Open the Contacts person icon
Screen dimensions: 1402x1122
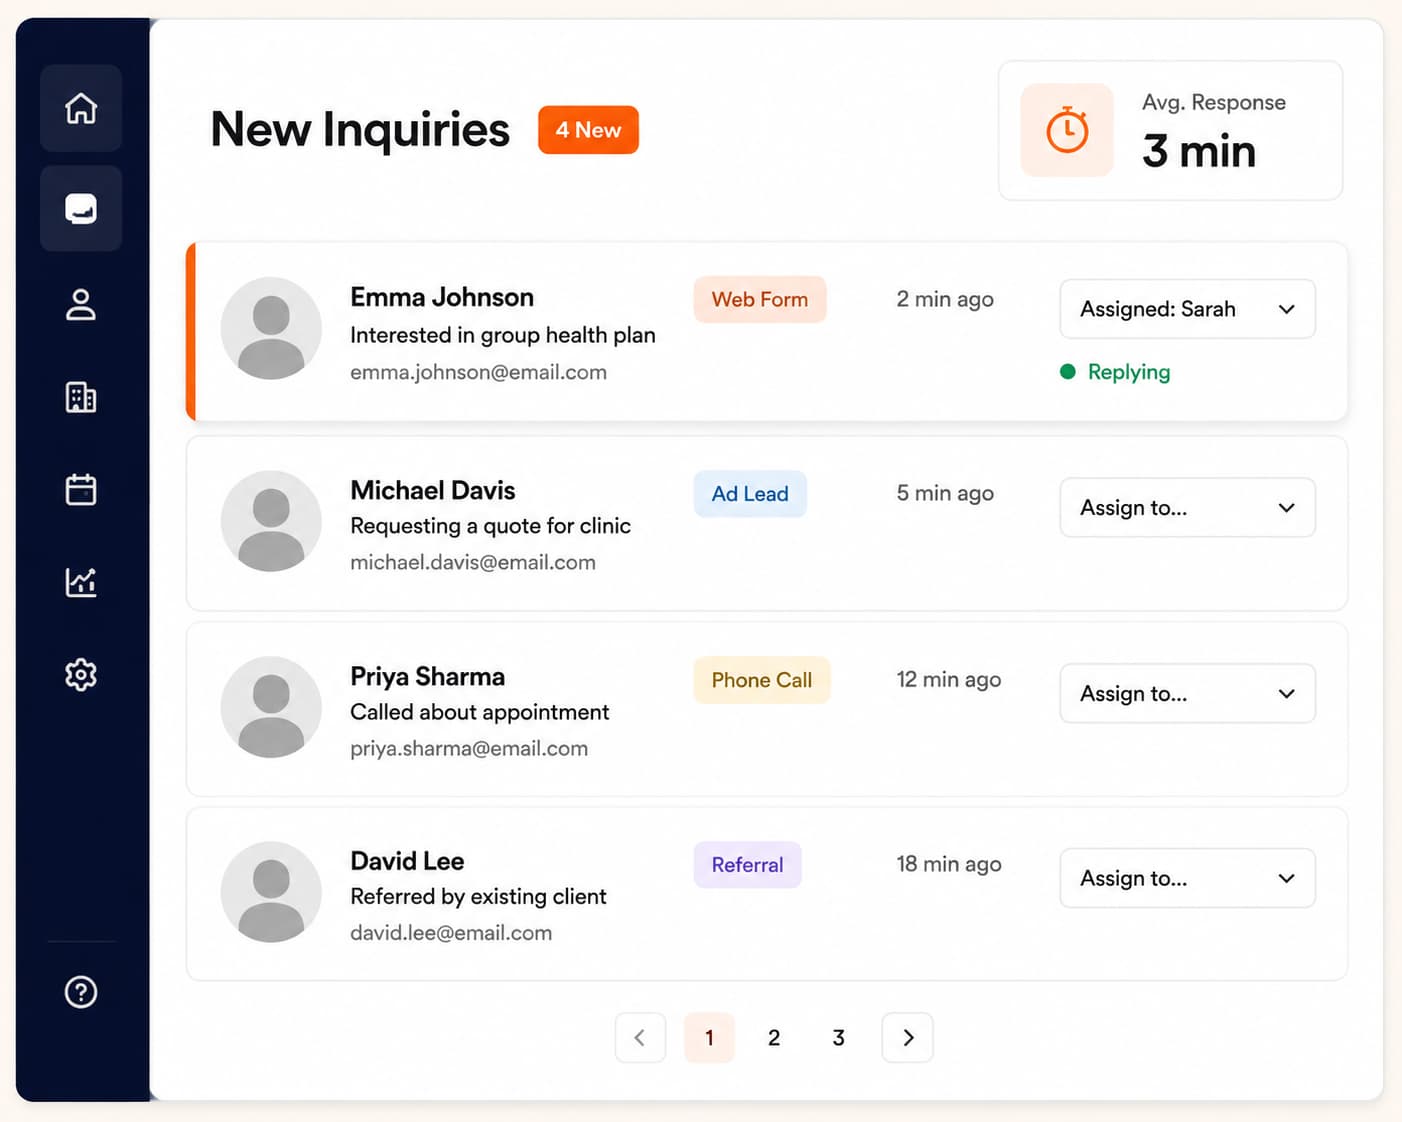pyautogui.click(x=81, y=304)
